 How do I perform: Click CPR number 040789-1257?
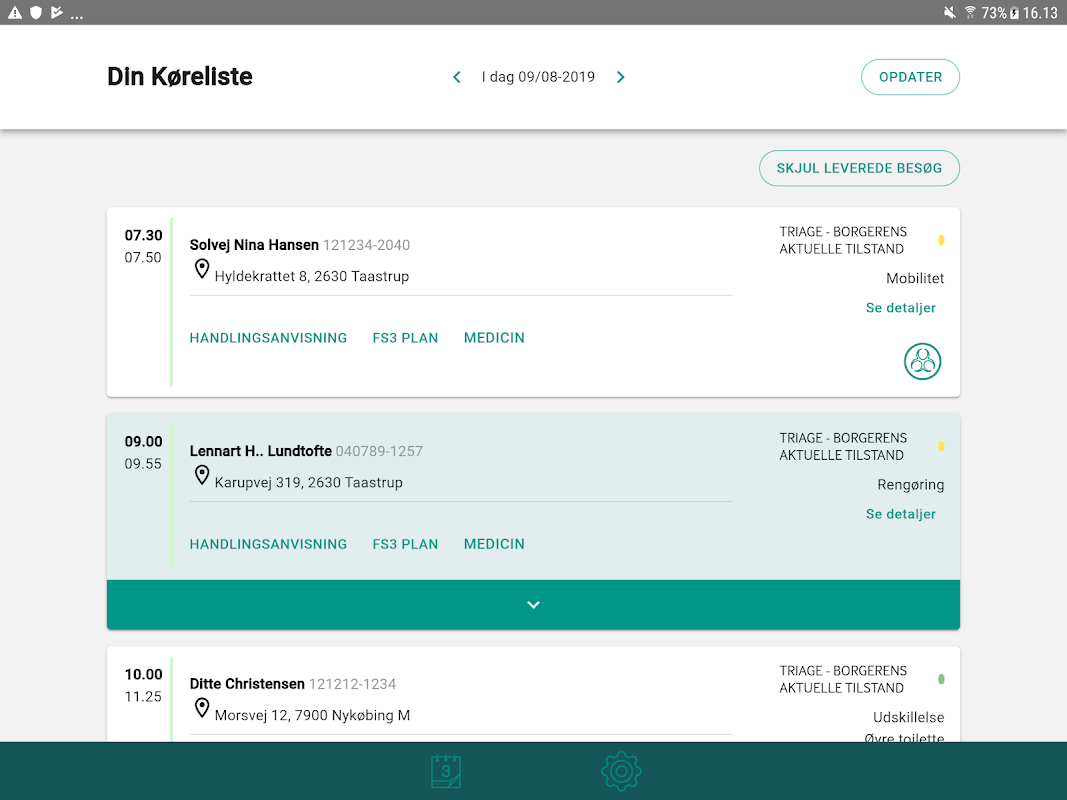point(379,451)
